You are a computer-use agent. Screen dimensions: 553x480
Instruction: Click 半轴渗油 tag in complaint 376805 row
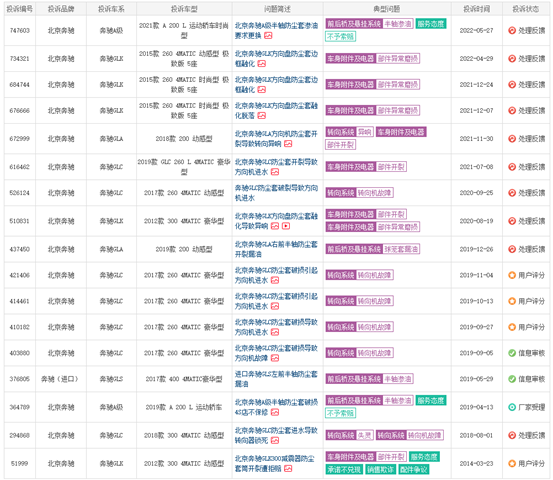click(398, 379)
